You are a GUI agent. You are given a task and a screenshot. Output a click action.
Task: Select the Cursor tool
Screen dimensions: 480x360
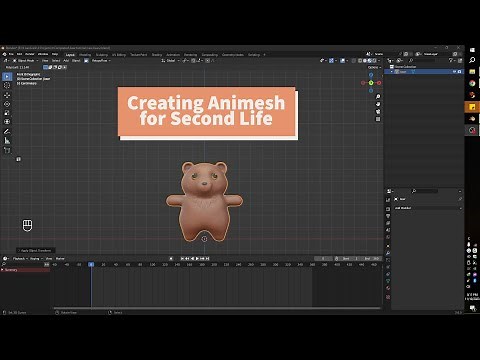coord(7,86)
